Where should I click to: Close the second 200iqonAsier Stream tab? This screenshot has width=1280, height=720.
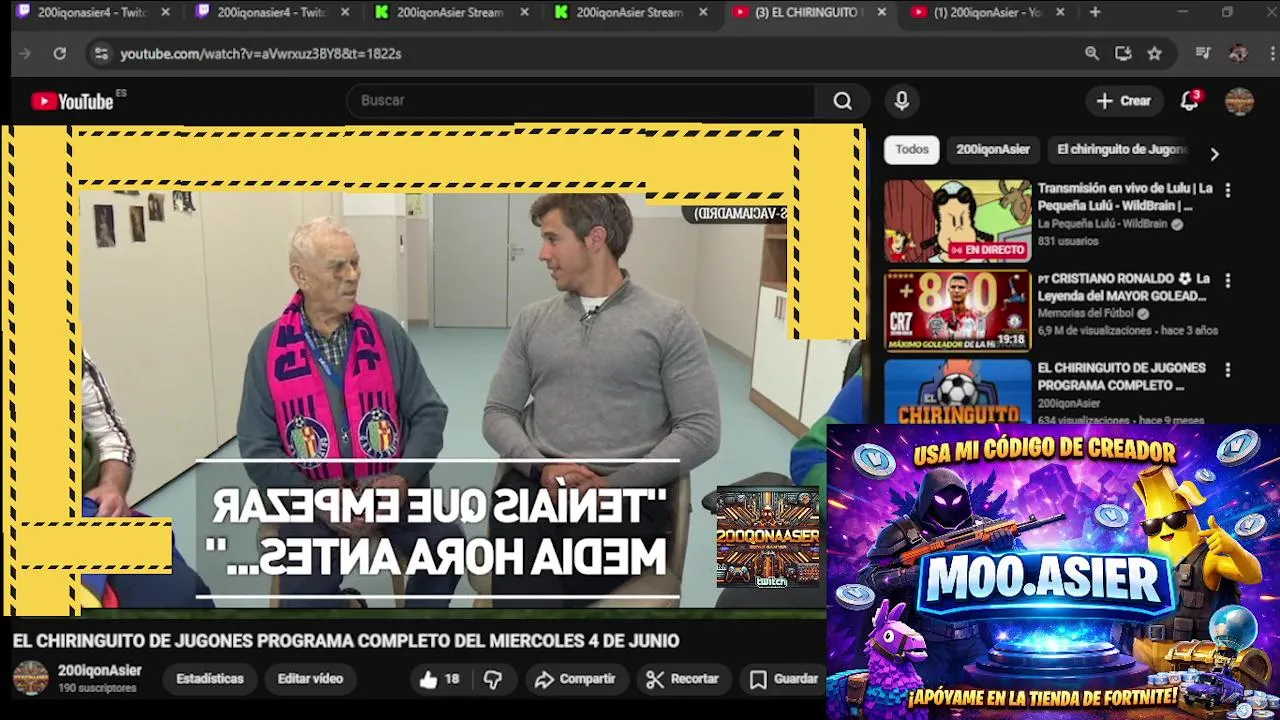point(703,13)
